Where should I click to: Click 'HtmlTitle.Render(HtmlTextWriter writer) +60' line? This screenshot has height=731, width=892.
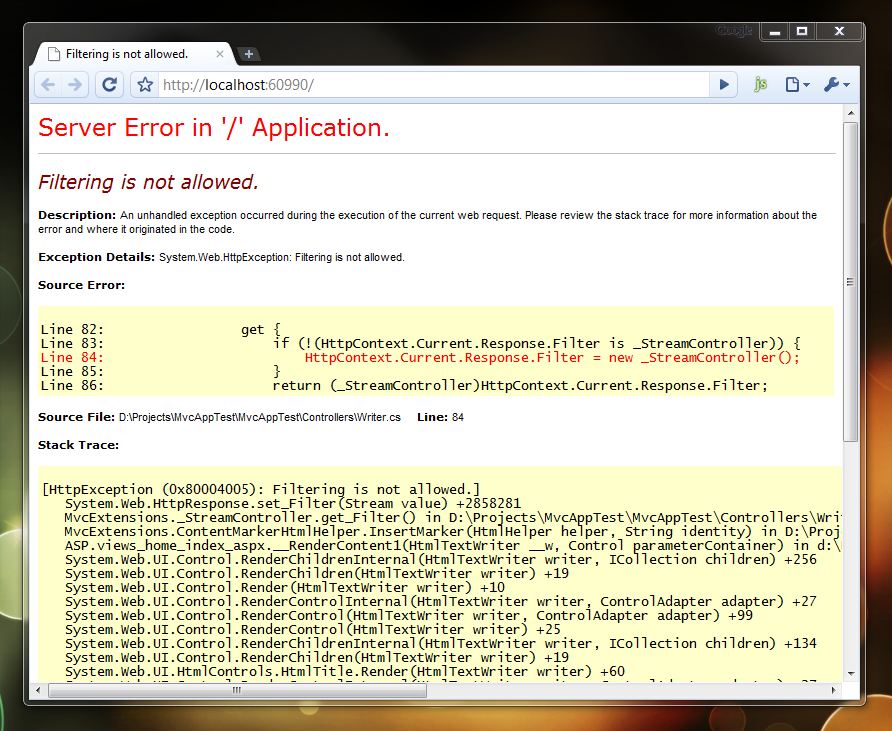pyautogui.click(x=345, y=672)
